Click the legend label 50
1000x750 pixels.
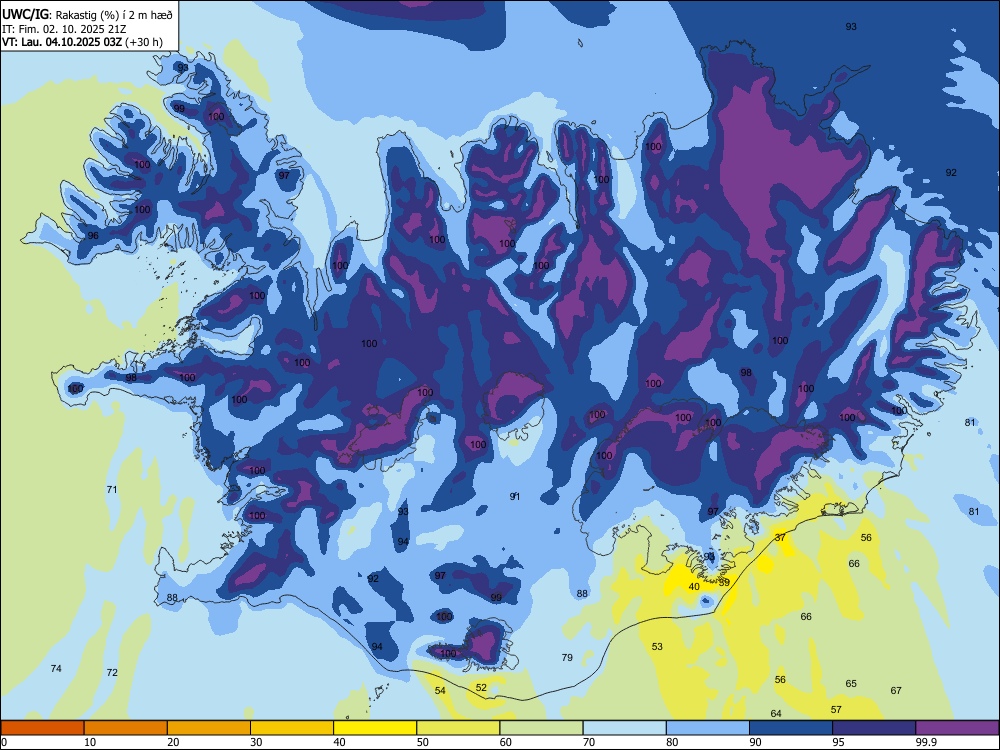(x=422, y=742)
